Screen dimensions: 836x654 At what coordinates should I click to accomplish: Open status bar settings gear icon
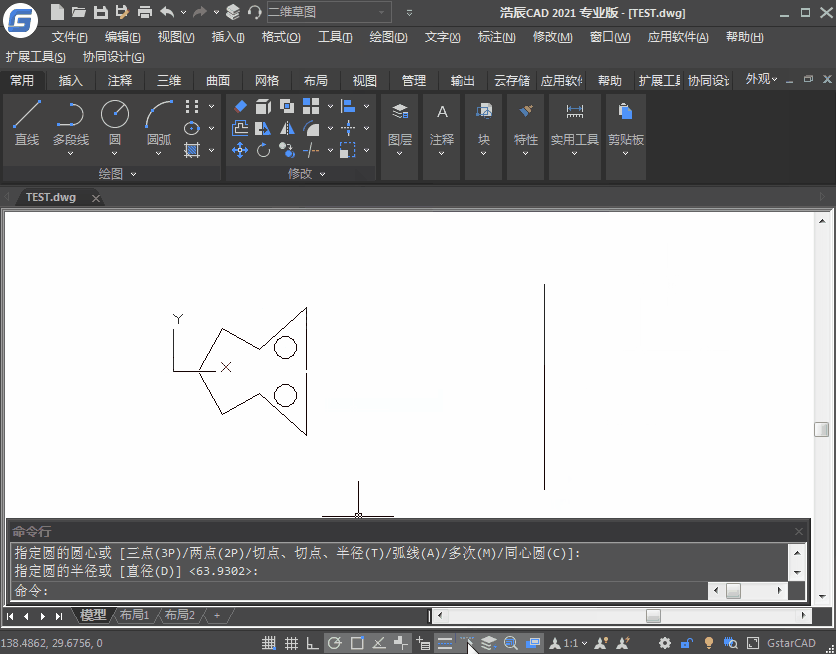click(x=664, y=643)
